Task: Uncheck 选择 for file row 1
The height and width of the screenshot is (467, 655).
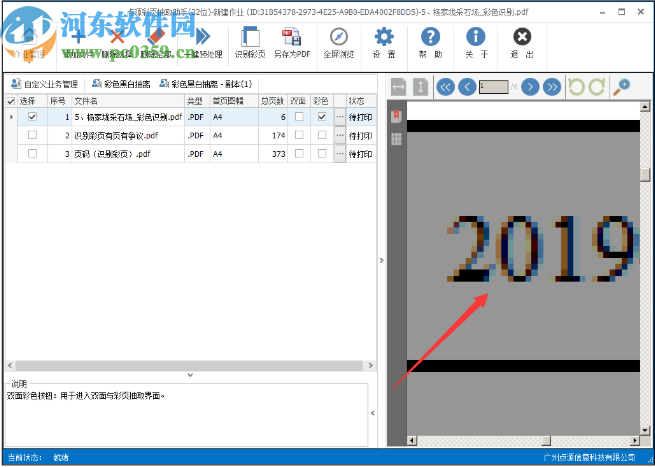Action: point(32,117)
